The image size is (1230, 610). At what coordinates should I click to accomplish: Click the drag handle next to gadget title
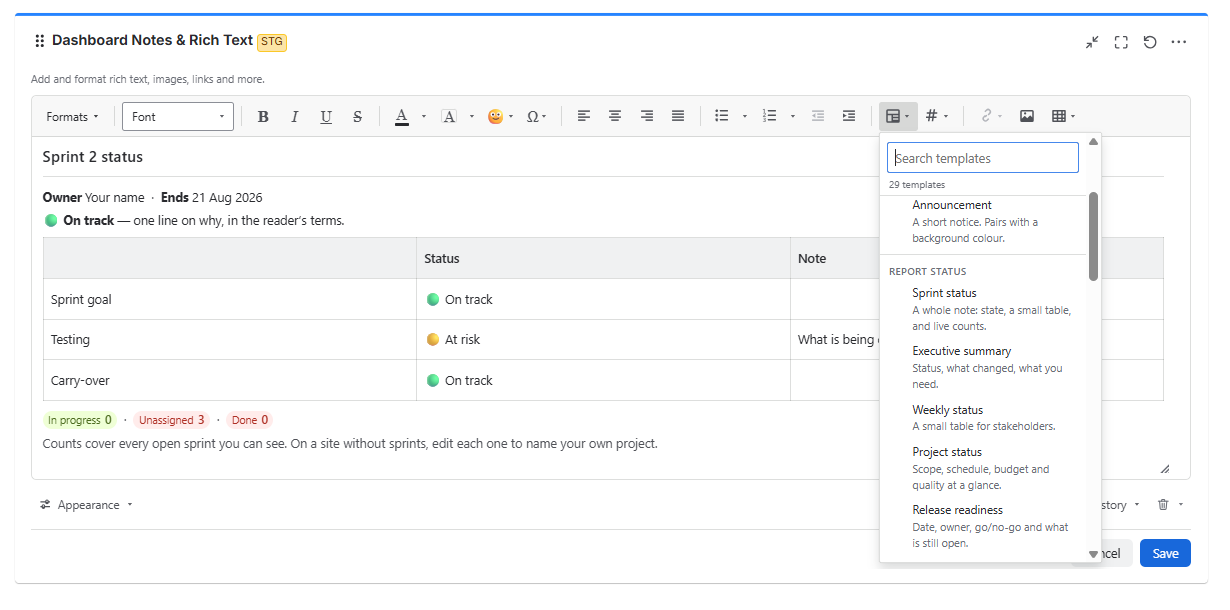tap(40, 41)
